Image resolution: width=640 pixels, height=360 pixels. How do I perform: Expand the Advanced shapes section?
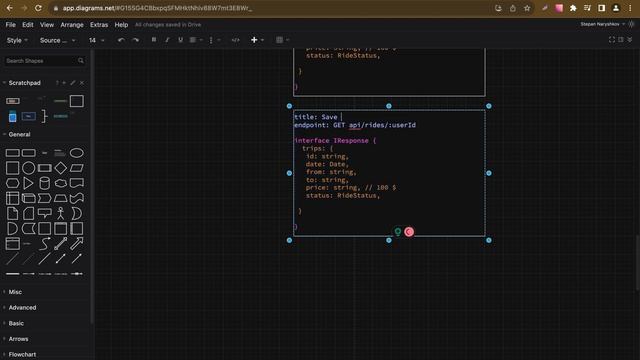coord(22,307)
